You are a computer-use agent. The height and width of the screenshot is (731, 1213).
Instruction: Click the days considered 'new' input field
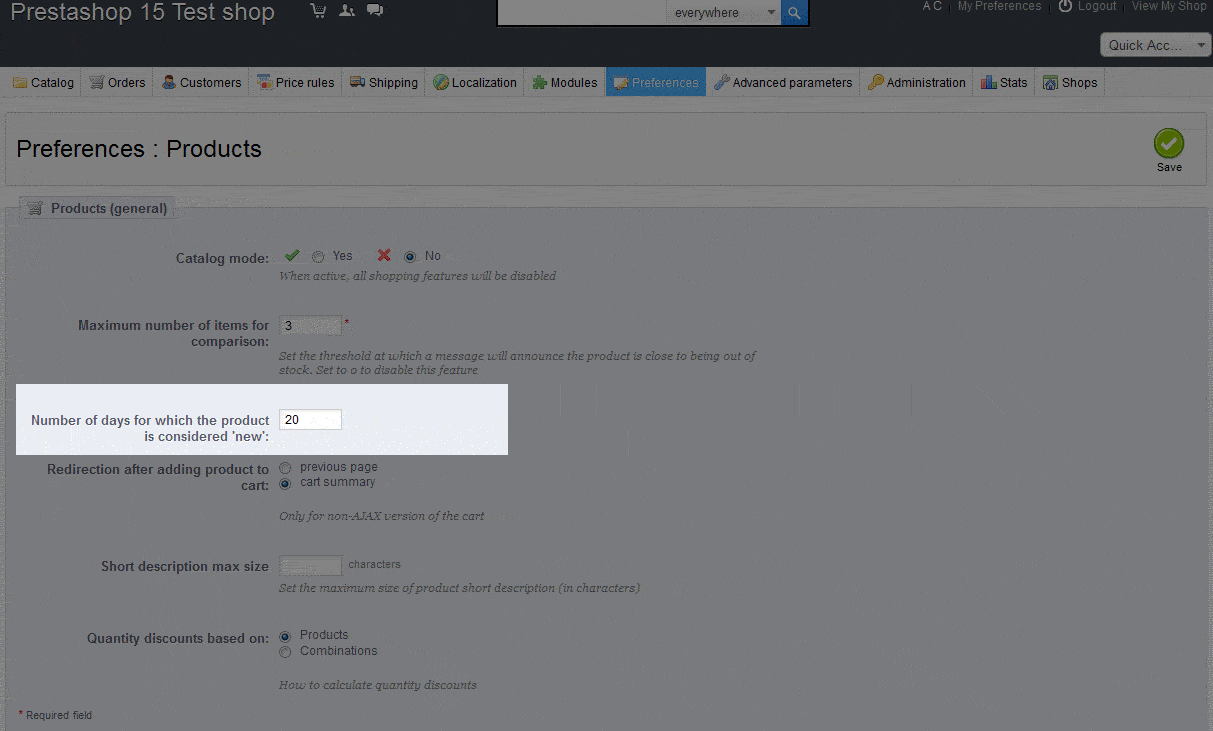tap(310, 420)
